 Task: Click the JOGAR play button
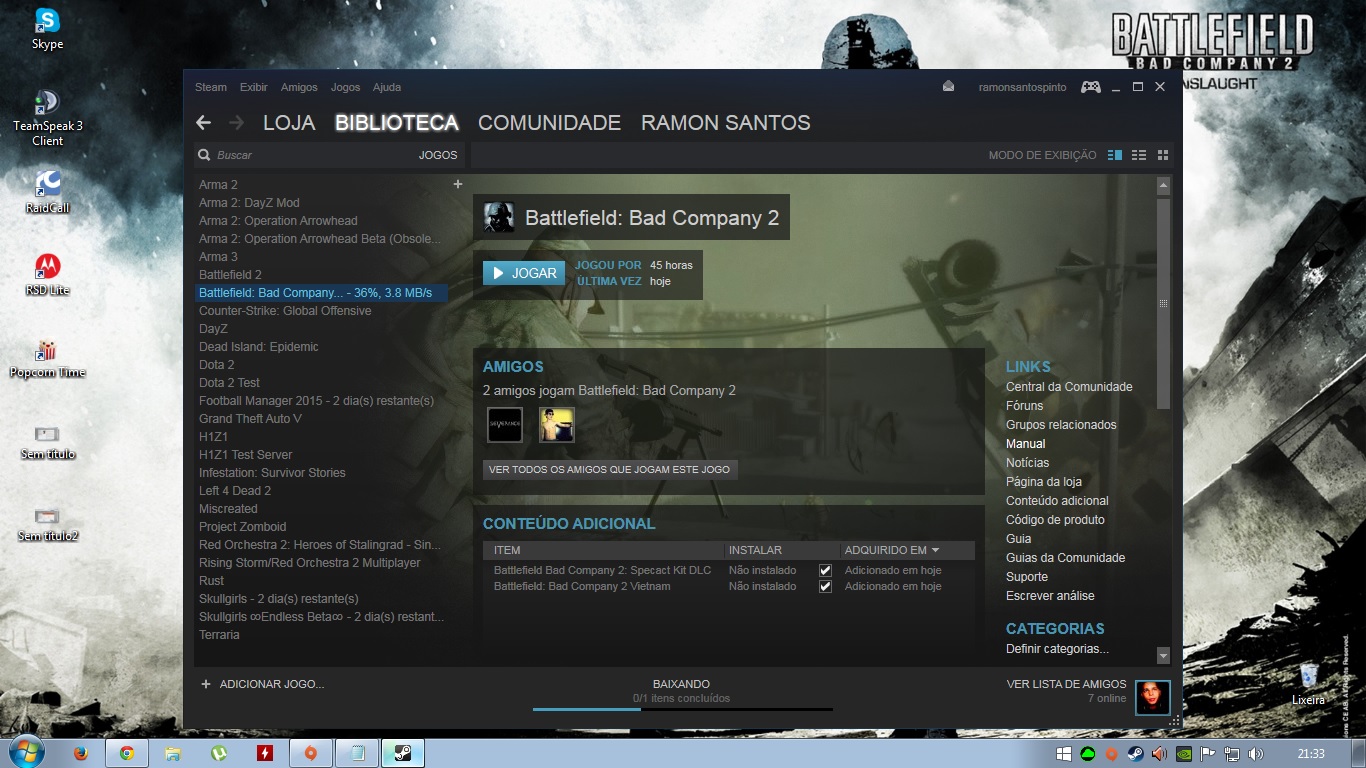[x=524, y=273]
